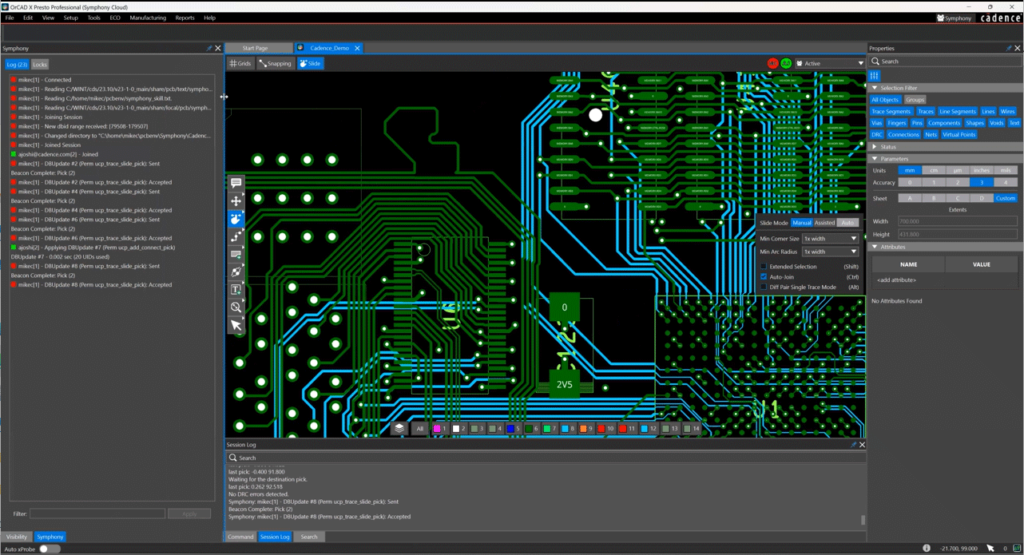Select the Add Connect routing tool
This screenshot has width=1024, height=555.
click(x=236, y=236)
